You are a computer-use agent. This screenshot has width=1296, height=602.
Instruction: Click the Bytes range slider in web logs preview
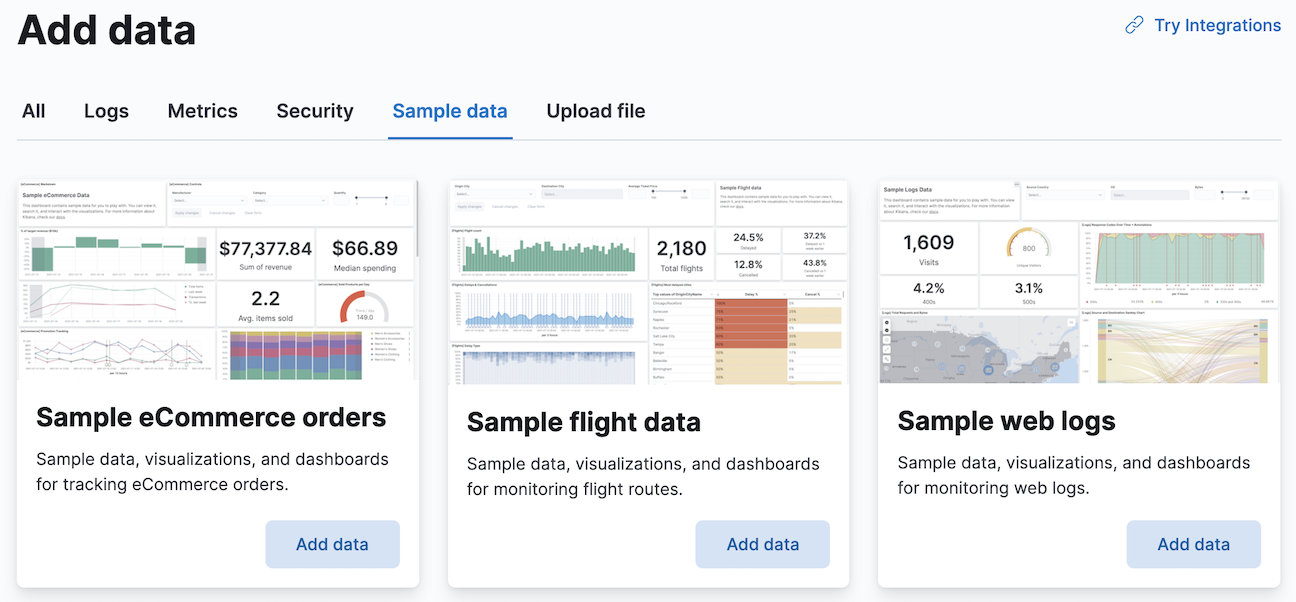1233,192
